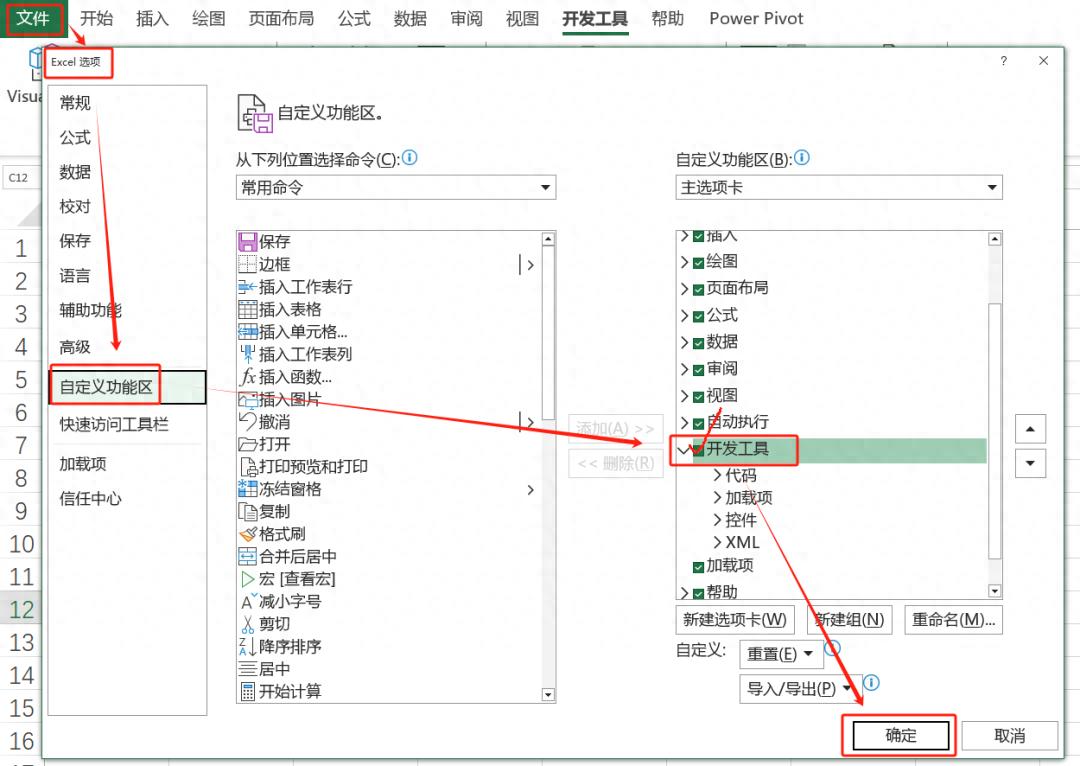Click info icon beside 自定义功能区(B)
The width and height of the screenshot is (1080, 766).
[x=802, y=158]
